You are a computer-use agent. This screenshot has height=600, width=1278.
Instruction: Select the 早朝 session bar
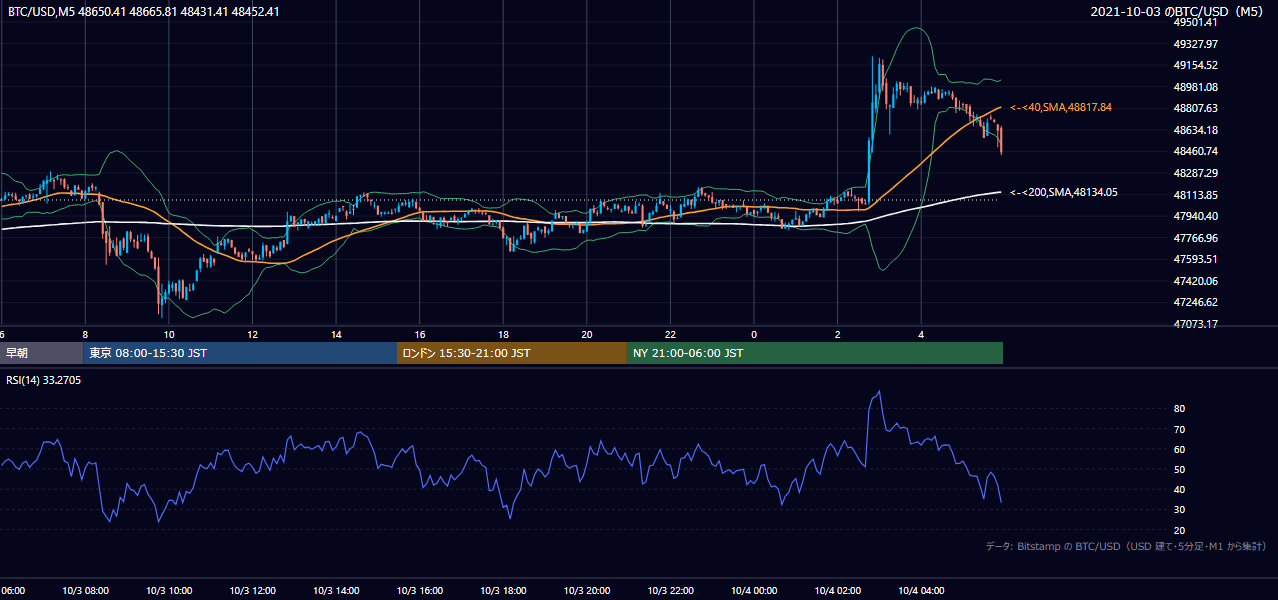pos(41,353)
